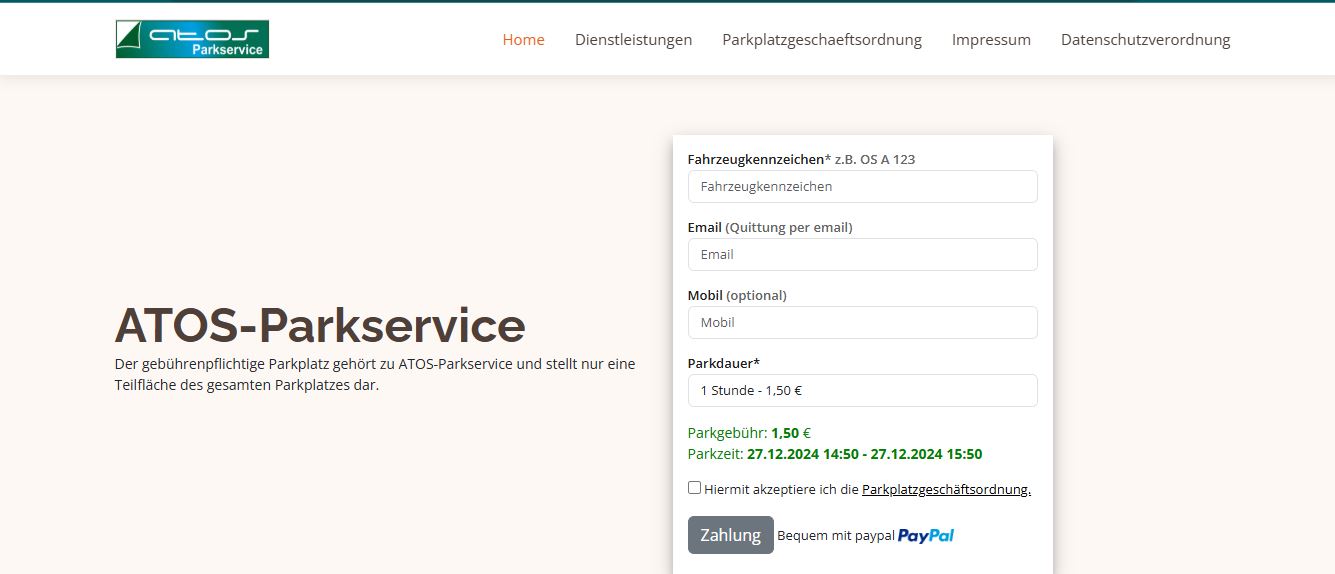
Task: Click the "Email (Quittung per email)" label
Action: coord(769,227)
